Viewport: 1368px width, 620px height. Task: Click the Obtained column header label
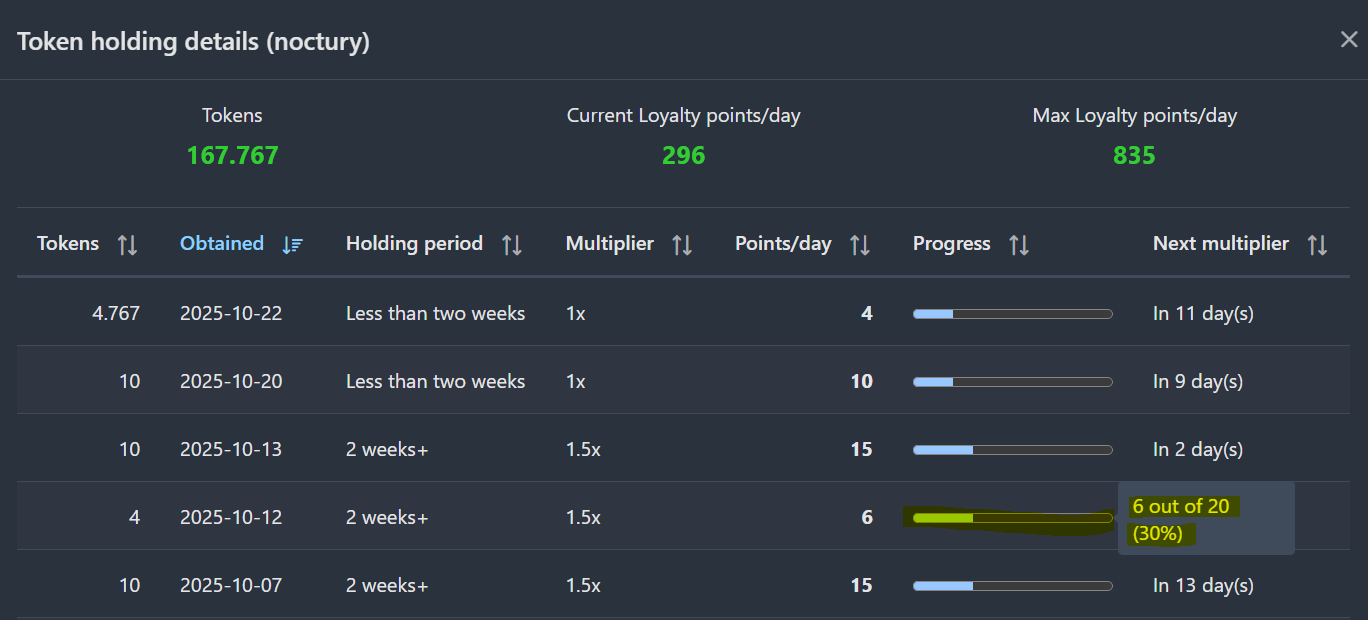222,243
